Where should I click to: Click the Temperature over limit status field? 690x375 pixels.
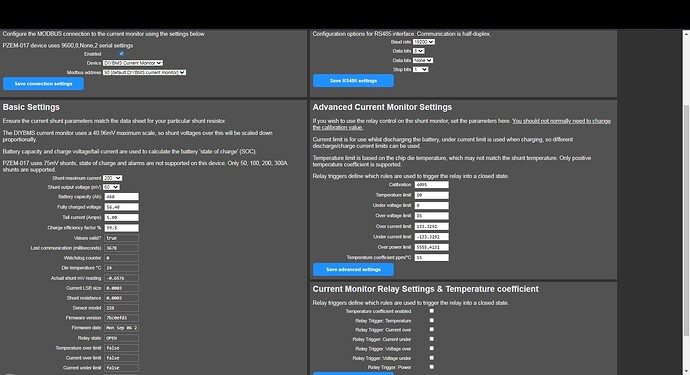[121, 348]
